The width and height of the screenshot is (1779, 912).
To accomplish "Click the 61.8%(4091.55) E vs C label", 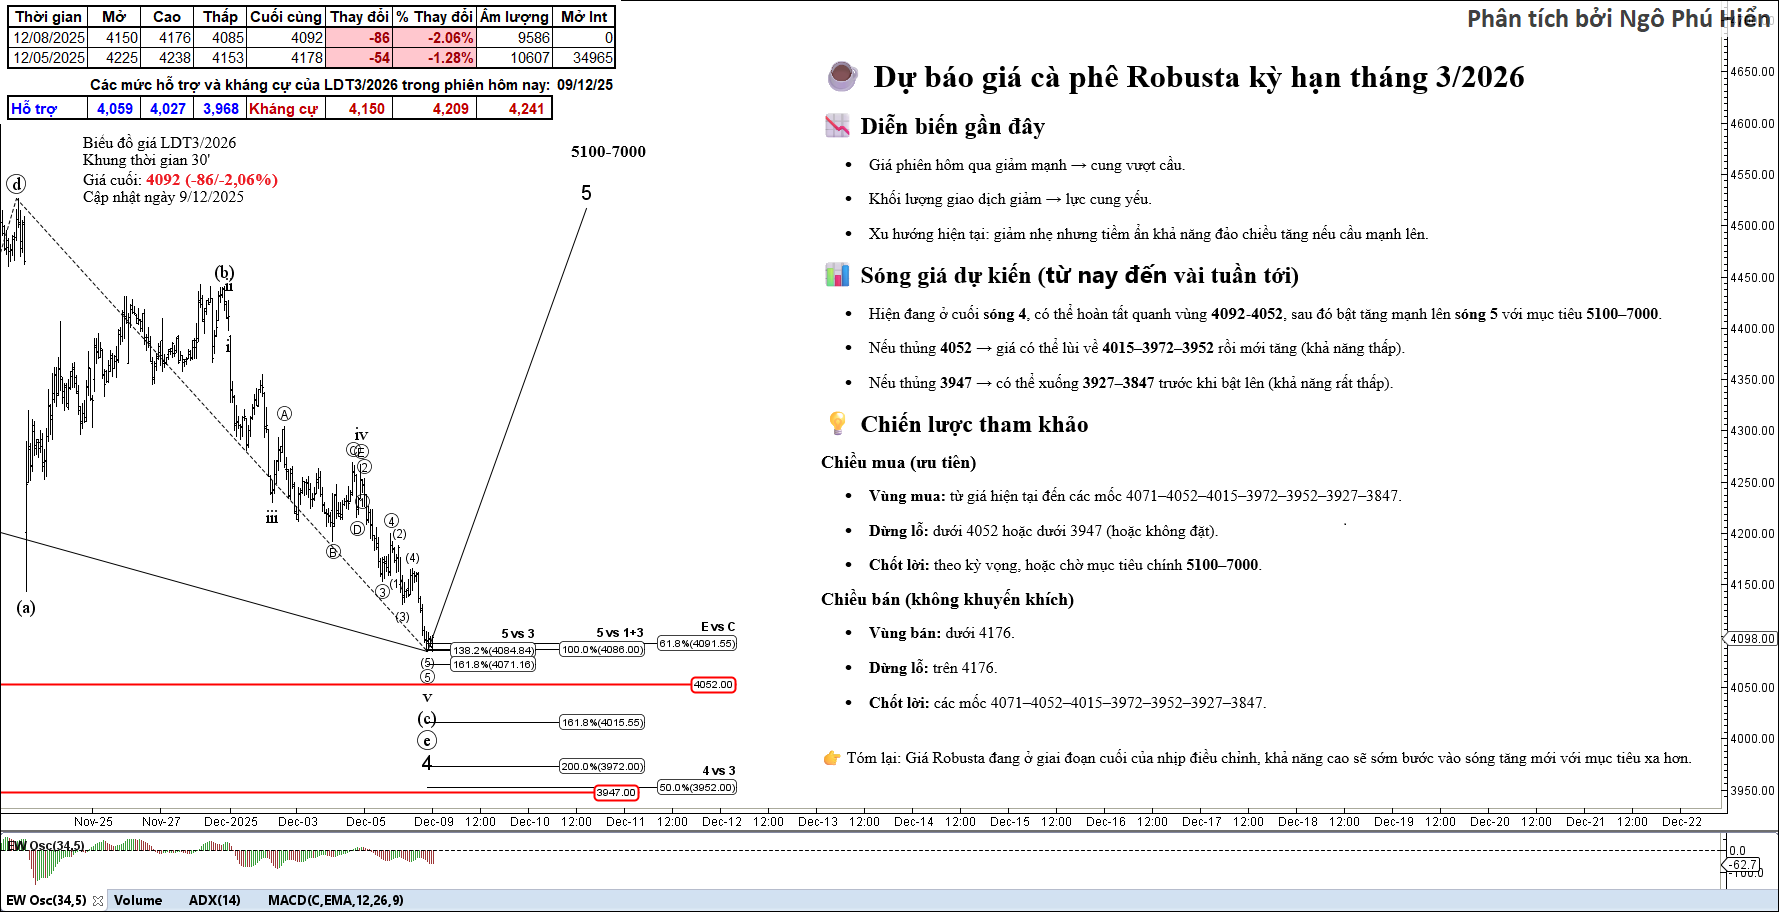I will click(697, 644).
